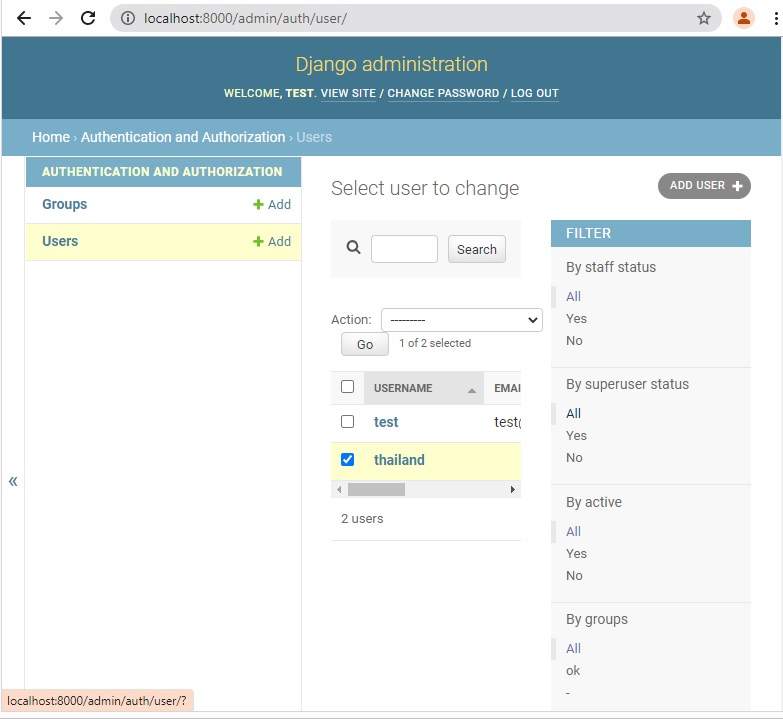Screen dimensions: 783x719
Task: Click the magnifying glass search icon
Action: coord(353,248)
